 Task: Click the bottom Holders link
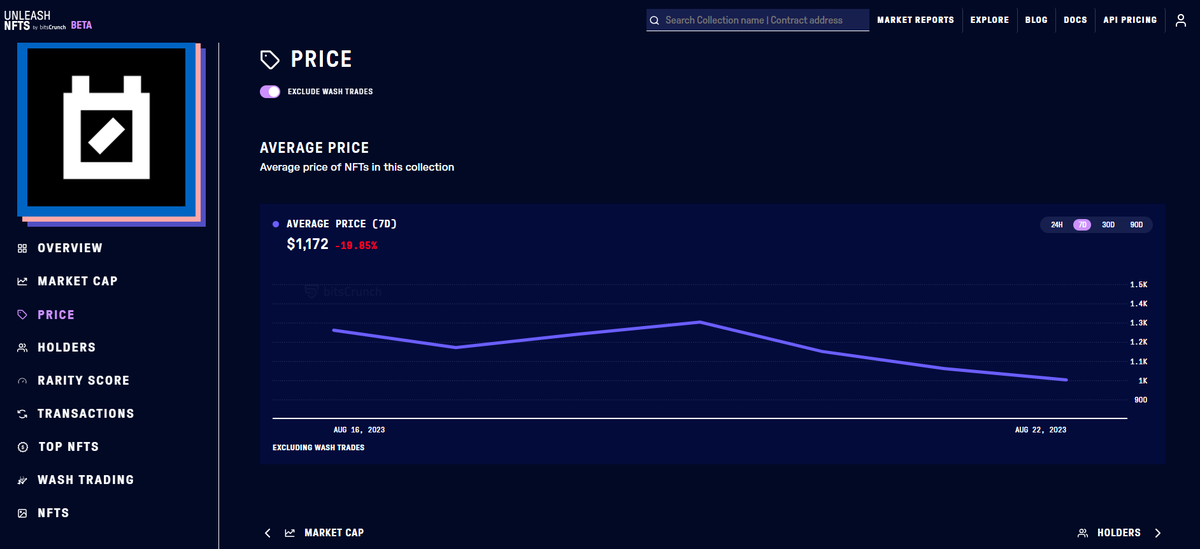1119,533
